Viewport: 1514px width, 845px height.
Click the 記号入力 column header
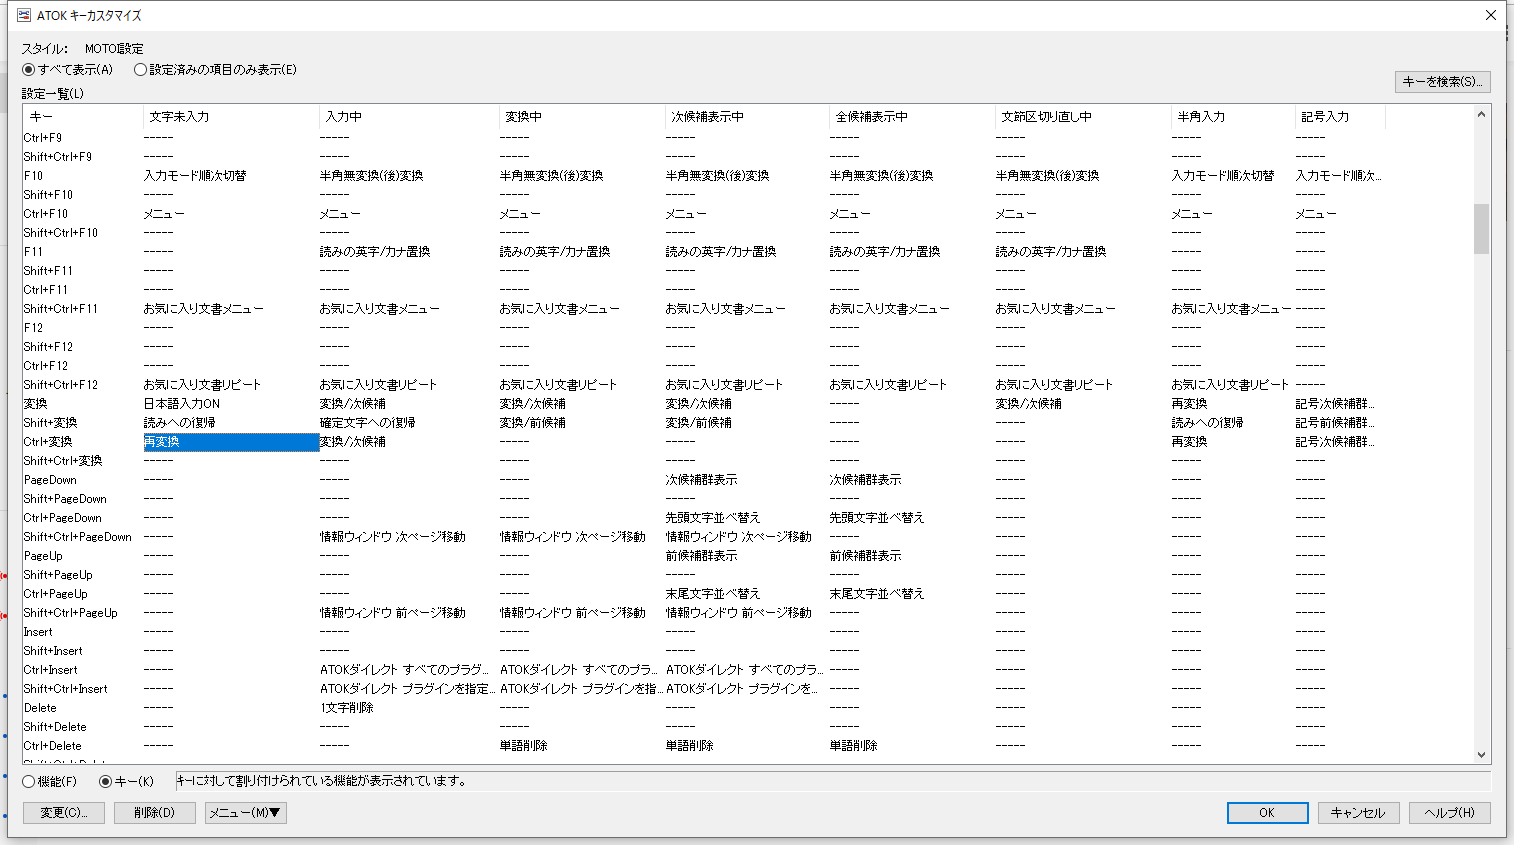[1340, 117]
